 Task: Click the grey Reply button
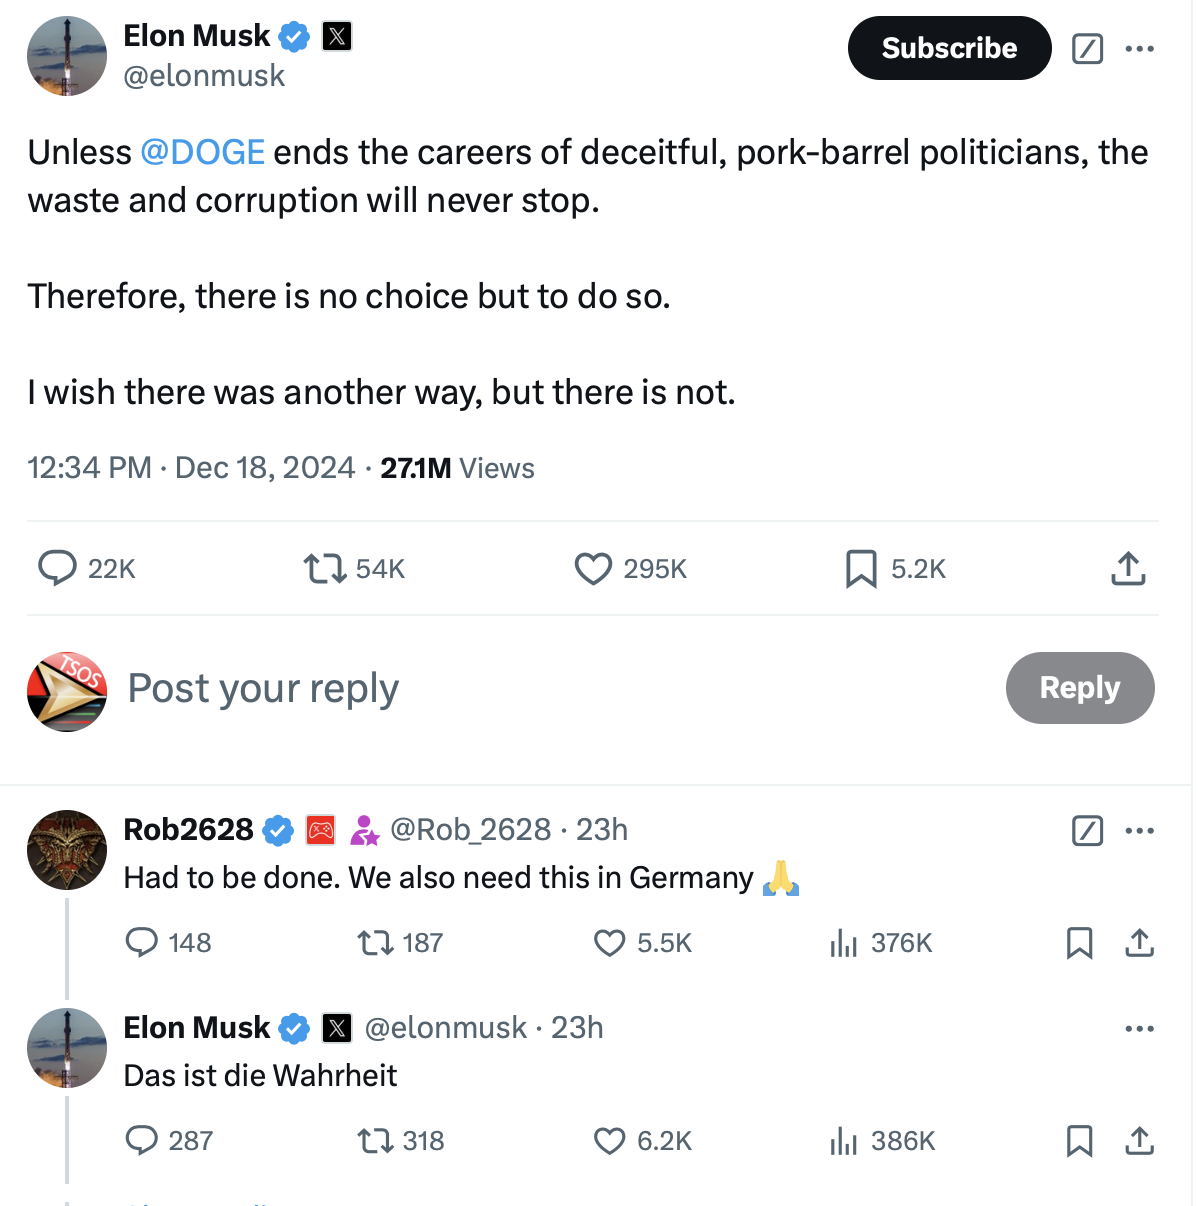[1079, 688]
